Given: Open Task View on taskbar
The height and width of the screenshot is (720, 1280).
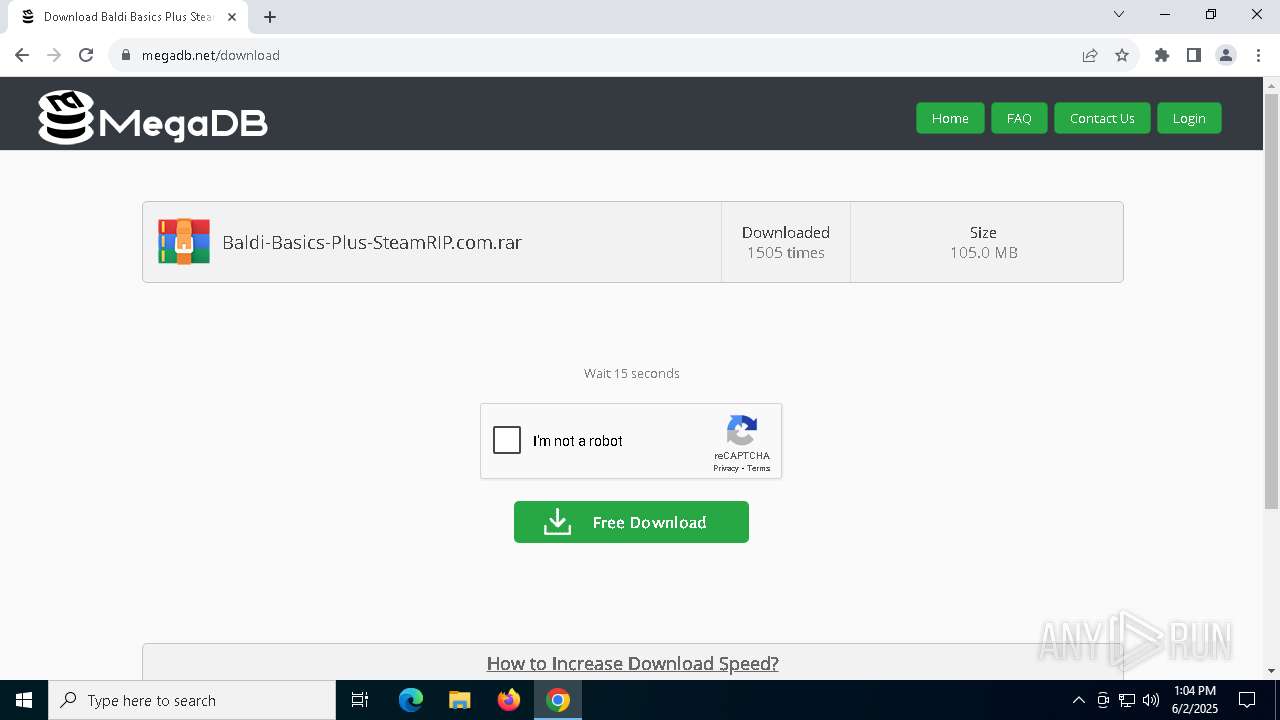Looking at the screenshot, I should [x=360, y=700].
